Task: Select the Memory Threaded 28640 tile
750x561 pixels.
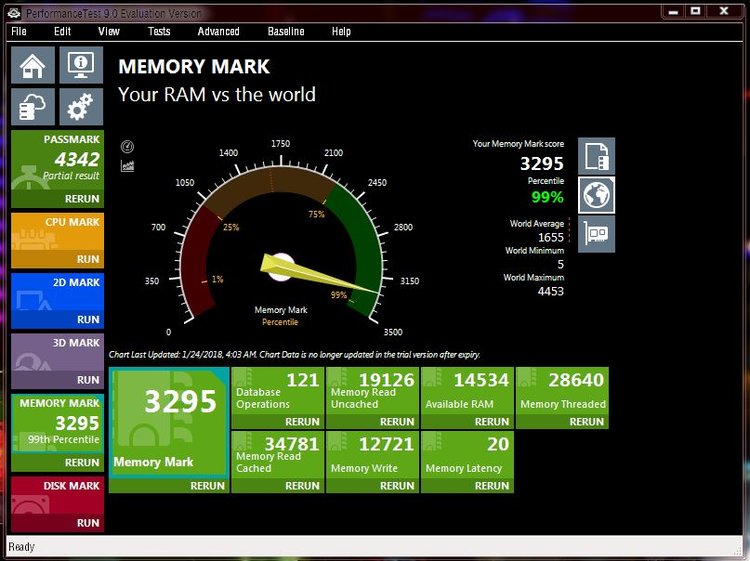Action: click(x=562, y=391)
